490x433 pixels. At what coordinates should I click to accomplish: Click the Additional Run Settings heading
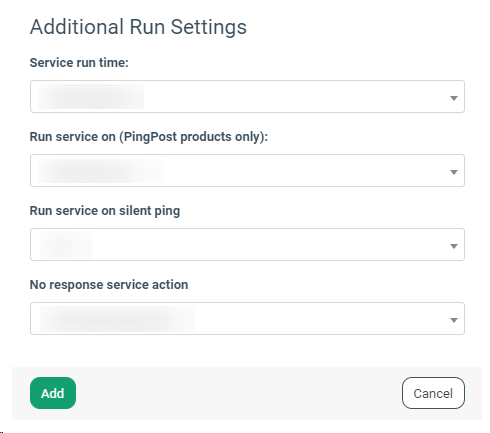138,27
